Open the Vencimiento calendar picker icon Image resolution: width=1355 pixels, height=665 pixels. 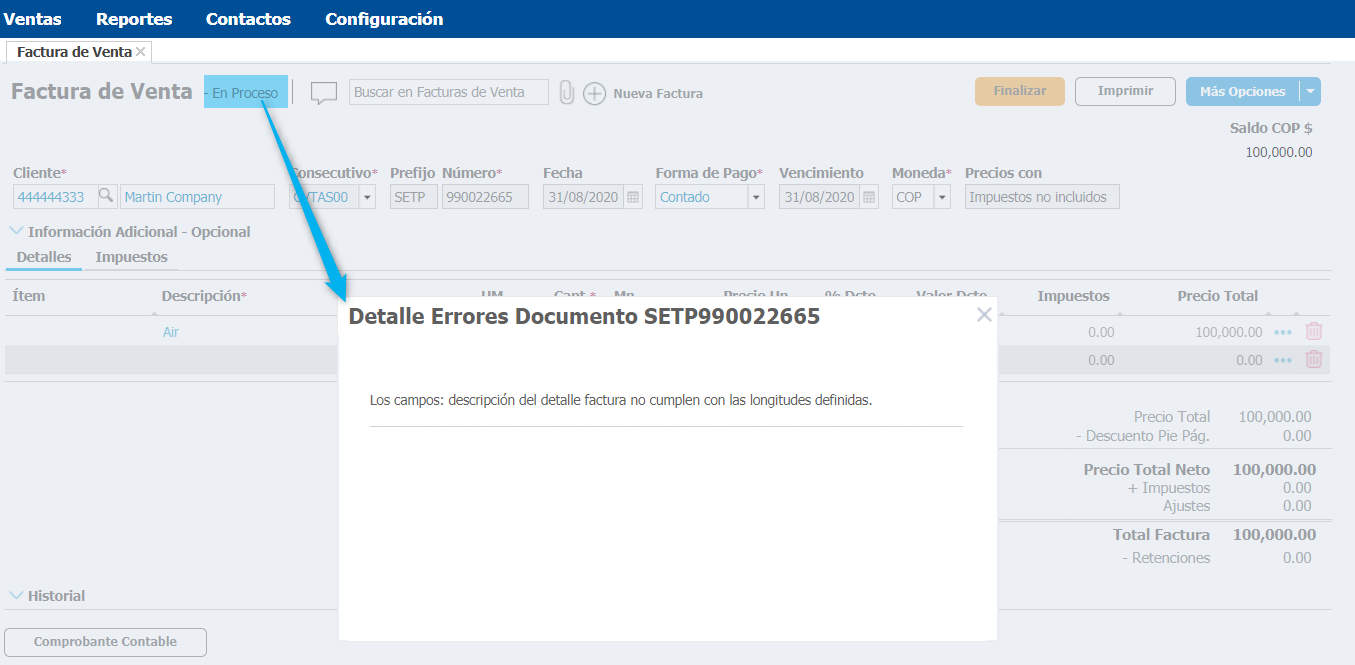[x=869, y=197]
